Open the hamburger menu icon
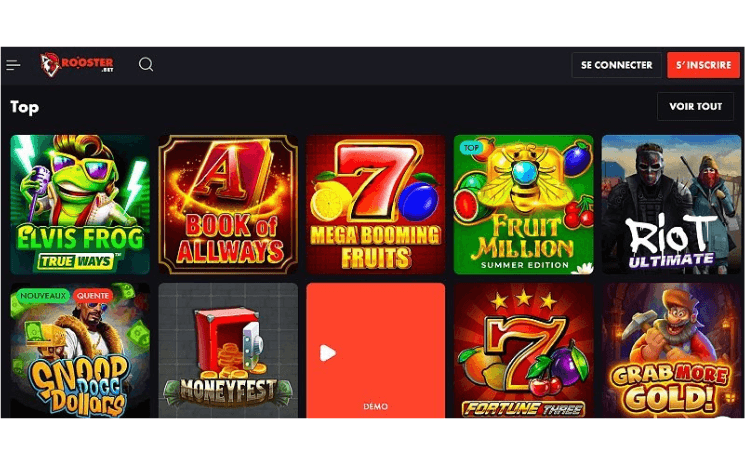Image resolution: width=745 pixels, height=465 pixels. pos(13,65)
